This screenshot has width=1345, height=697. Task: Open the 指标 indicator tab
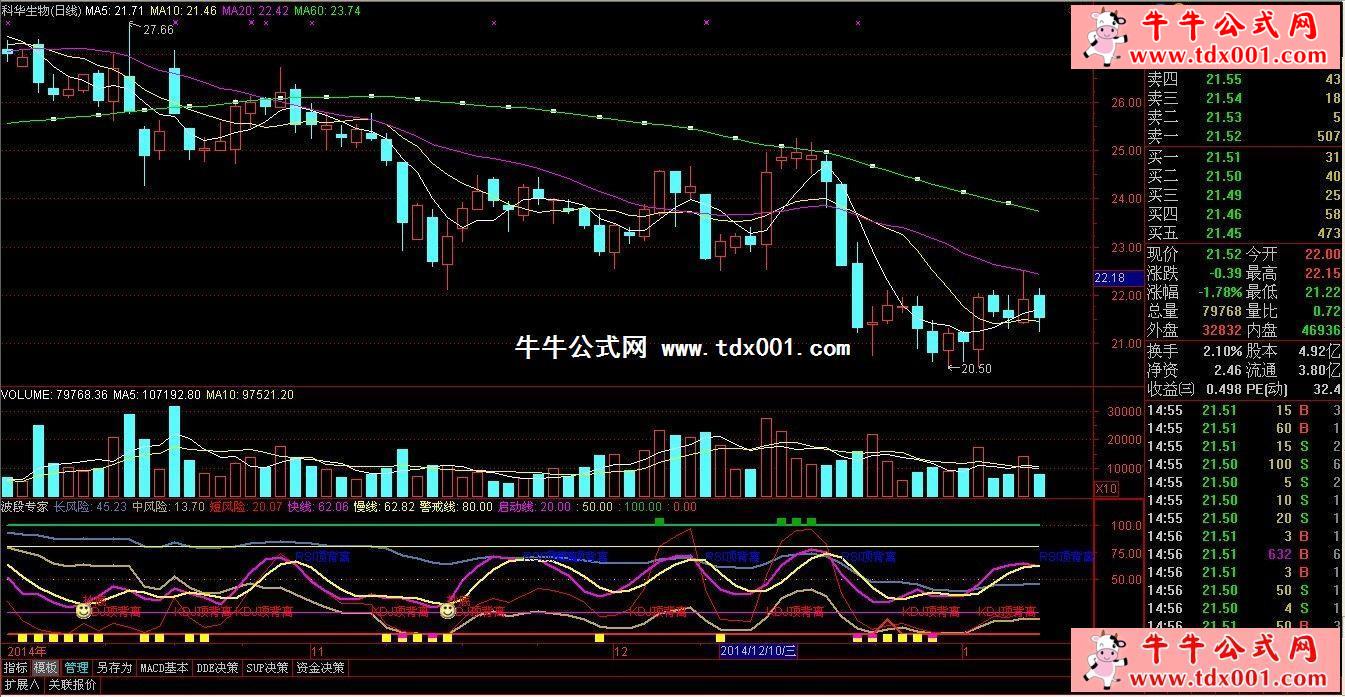pyautogui.click(x=15, y=667)
